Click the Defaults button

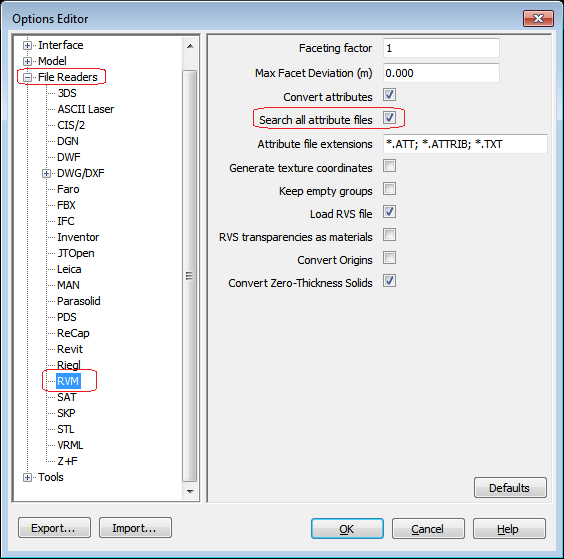pyautogui.click(x=510, y=488)
